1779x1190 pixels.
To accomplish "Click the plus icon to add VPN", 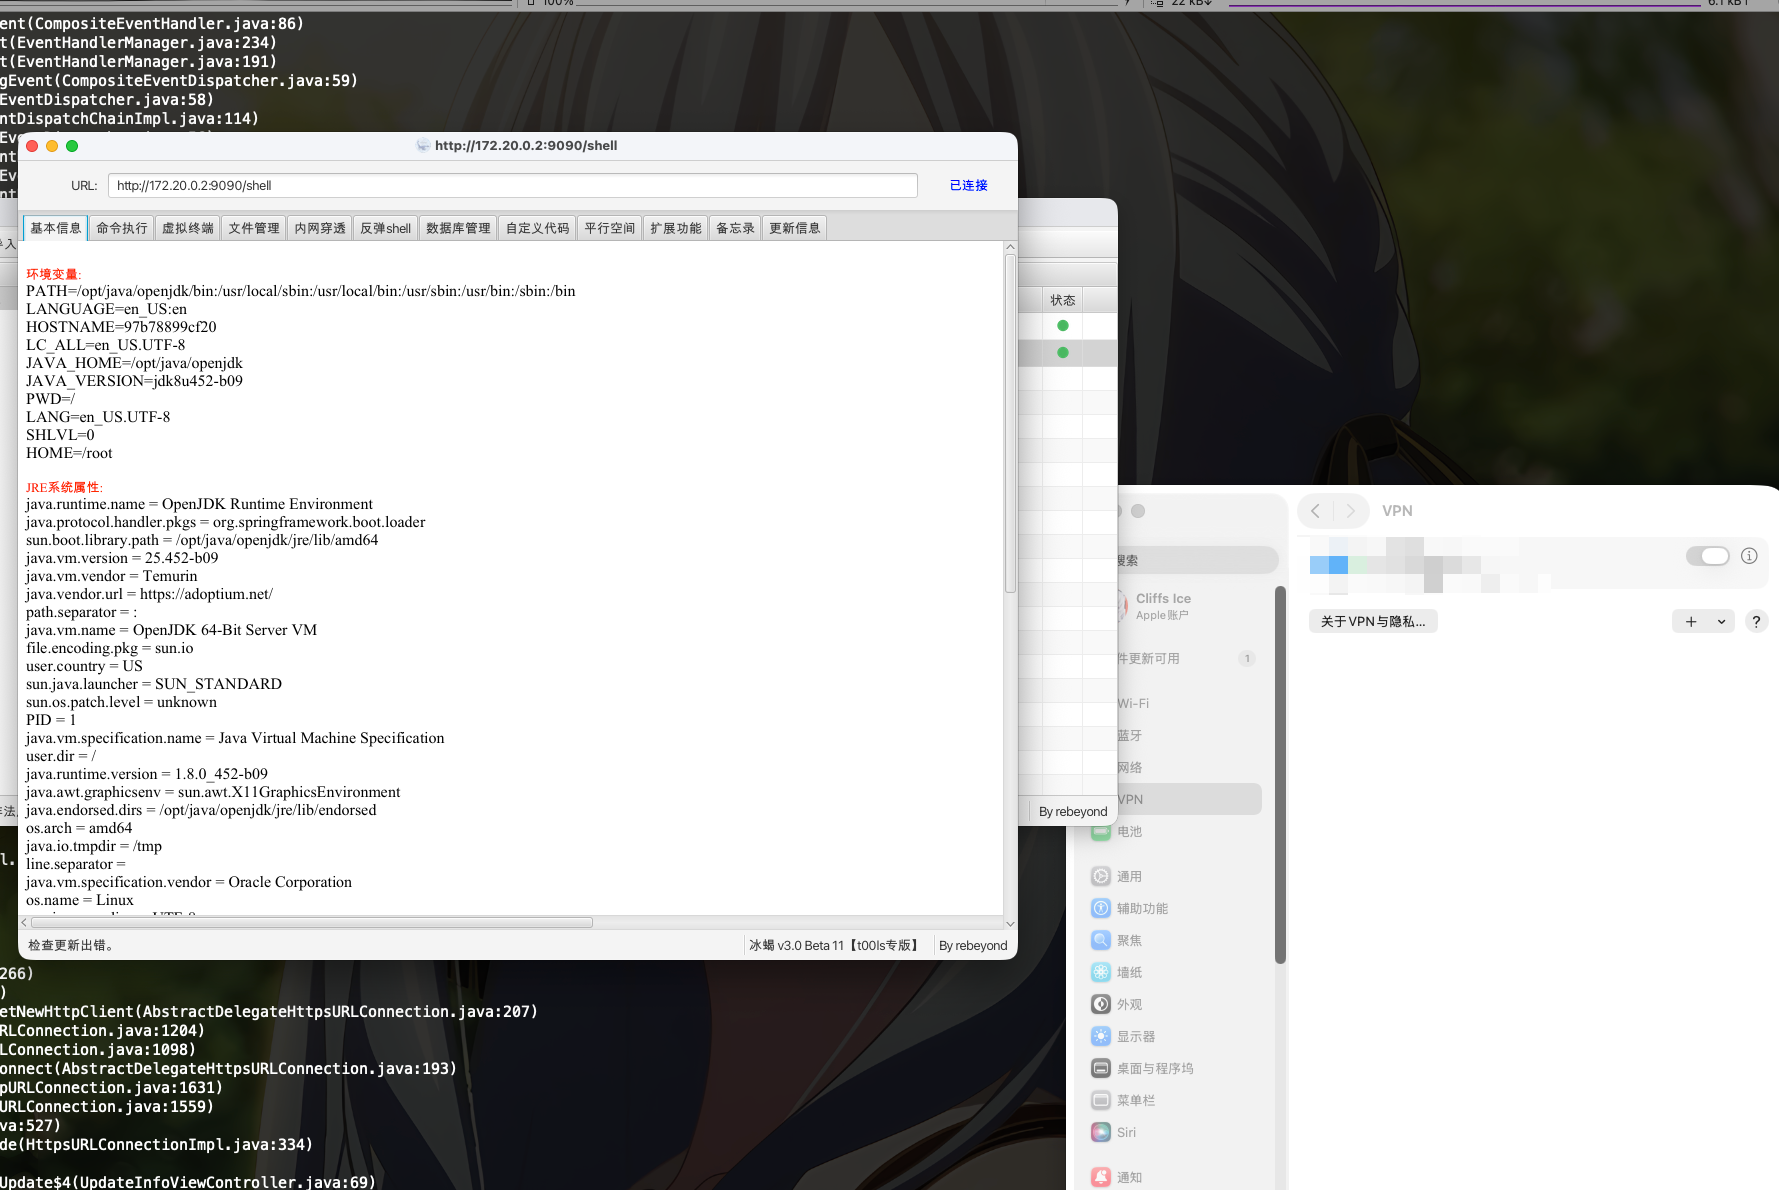I will 1691,621.
